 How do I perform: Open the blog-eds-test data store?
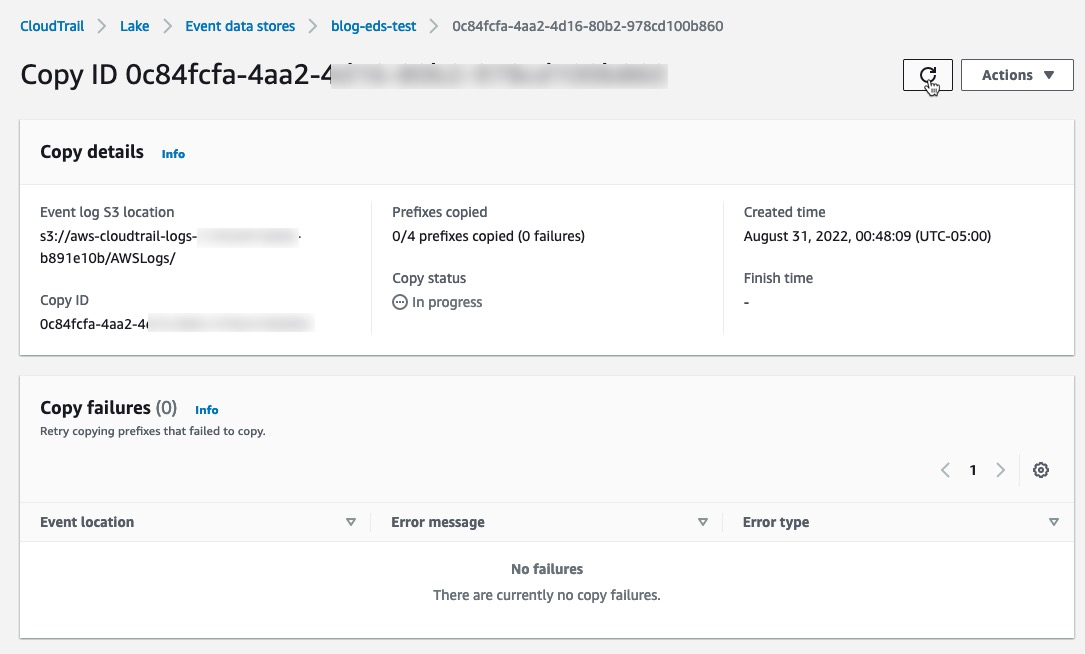coord(373,26)
